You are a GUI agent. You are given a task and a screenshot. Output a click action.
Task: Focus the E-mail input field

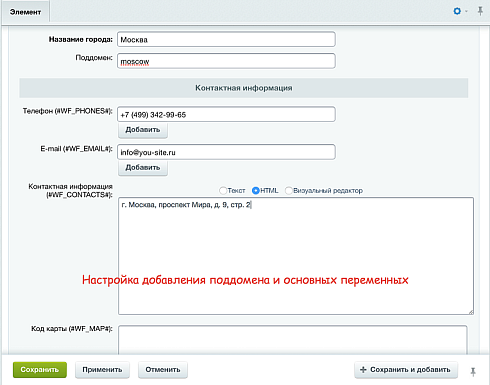[226, 152]
